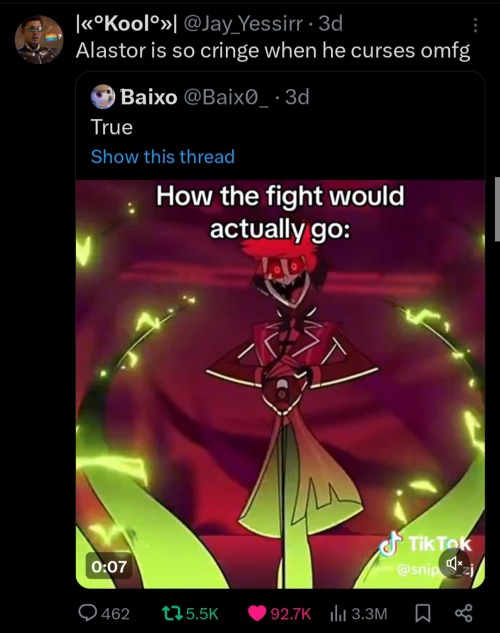Open the |«°Kool°»| display name
This screenshot has width=500, height=633.
(x=127, y=24)
